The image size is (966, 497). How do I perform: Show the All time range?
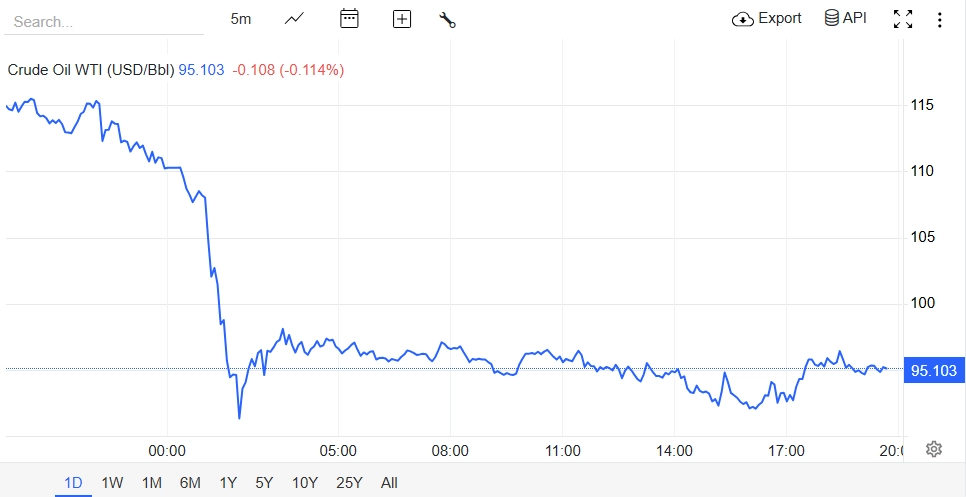click(x=389, y=483)
